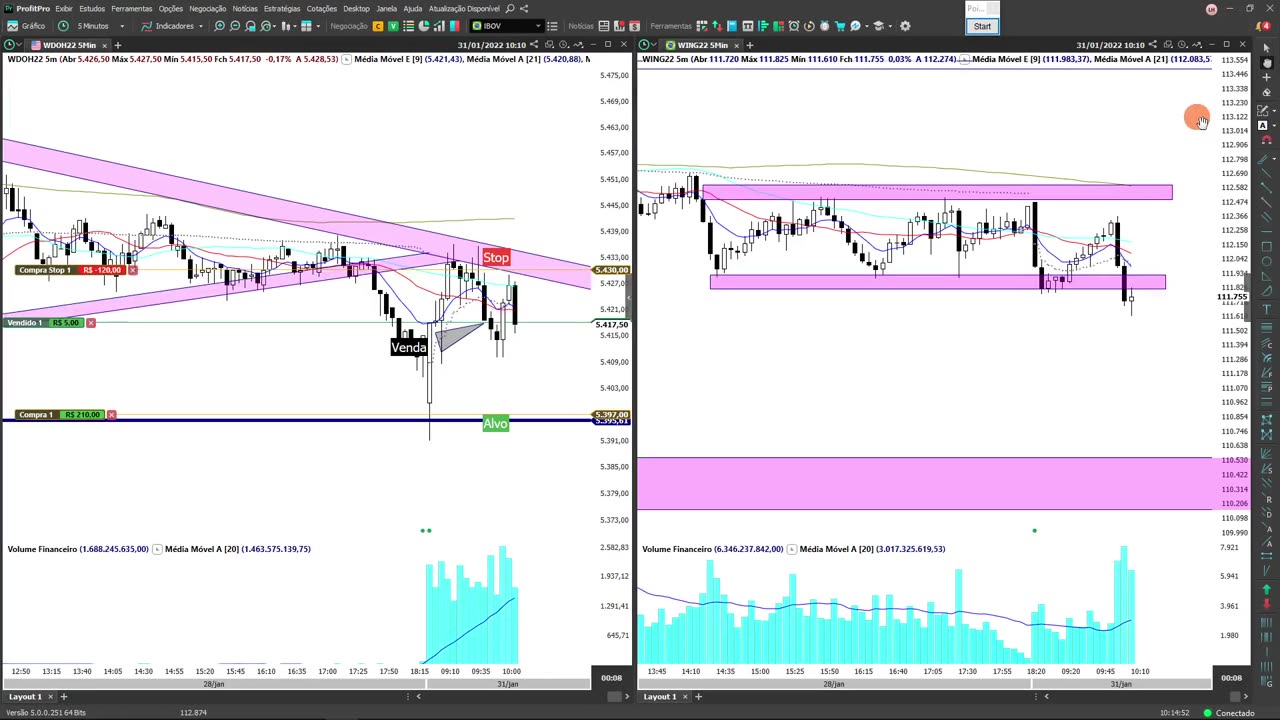Click the share icon on WING22 chart header

click(x=1153, y=45)
